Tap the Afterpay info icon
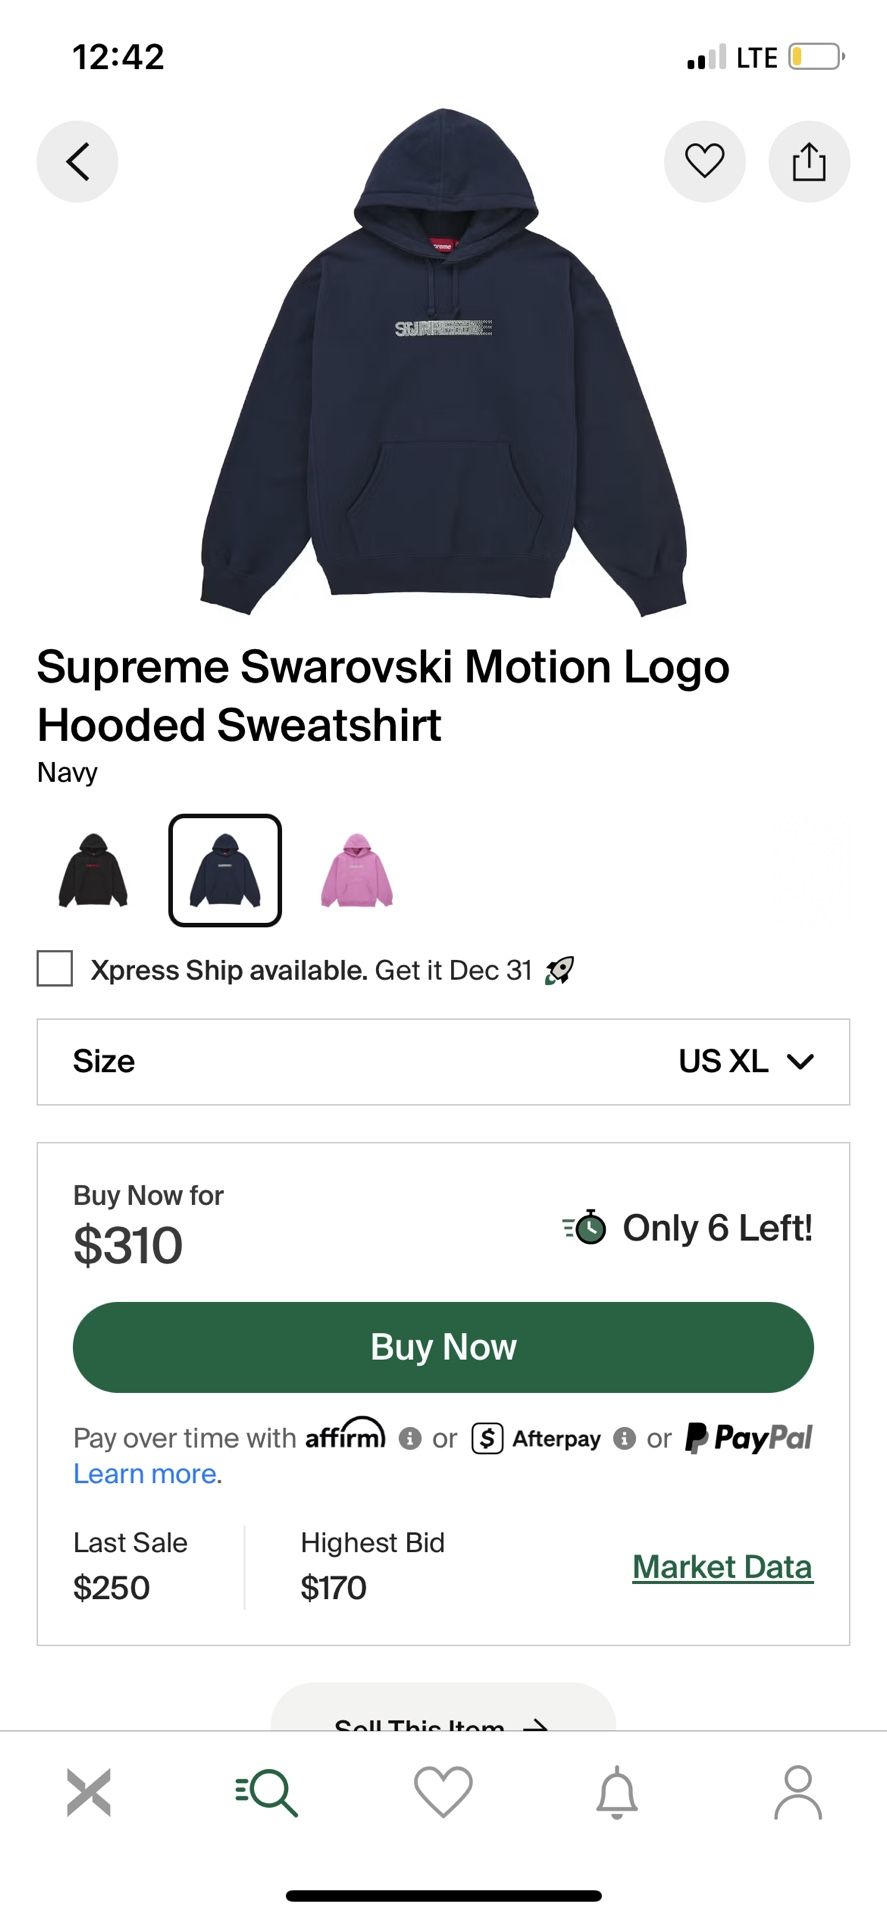 [625, 1438]
